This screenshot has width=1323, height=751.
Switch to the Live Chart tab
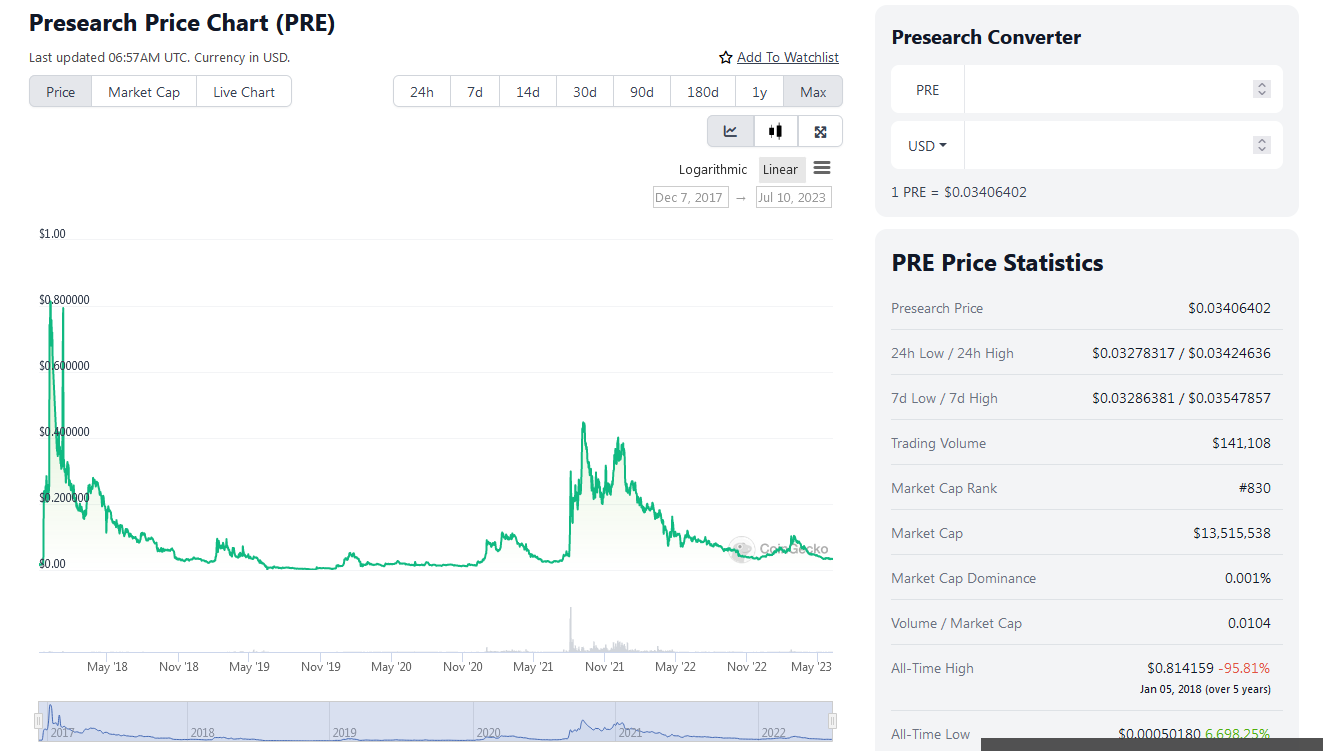(244, 92)
